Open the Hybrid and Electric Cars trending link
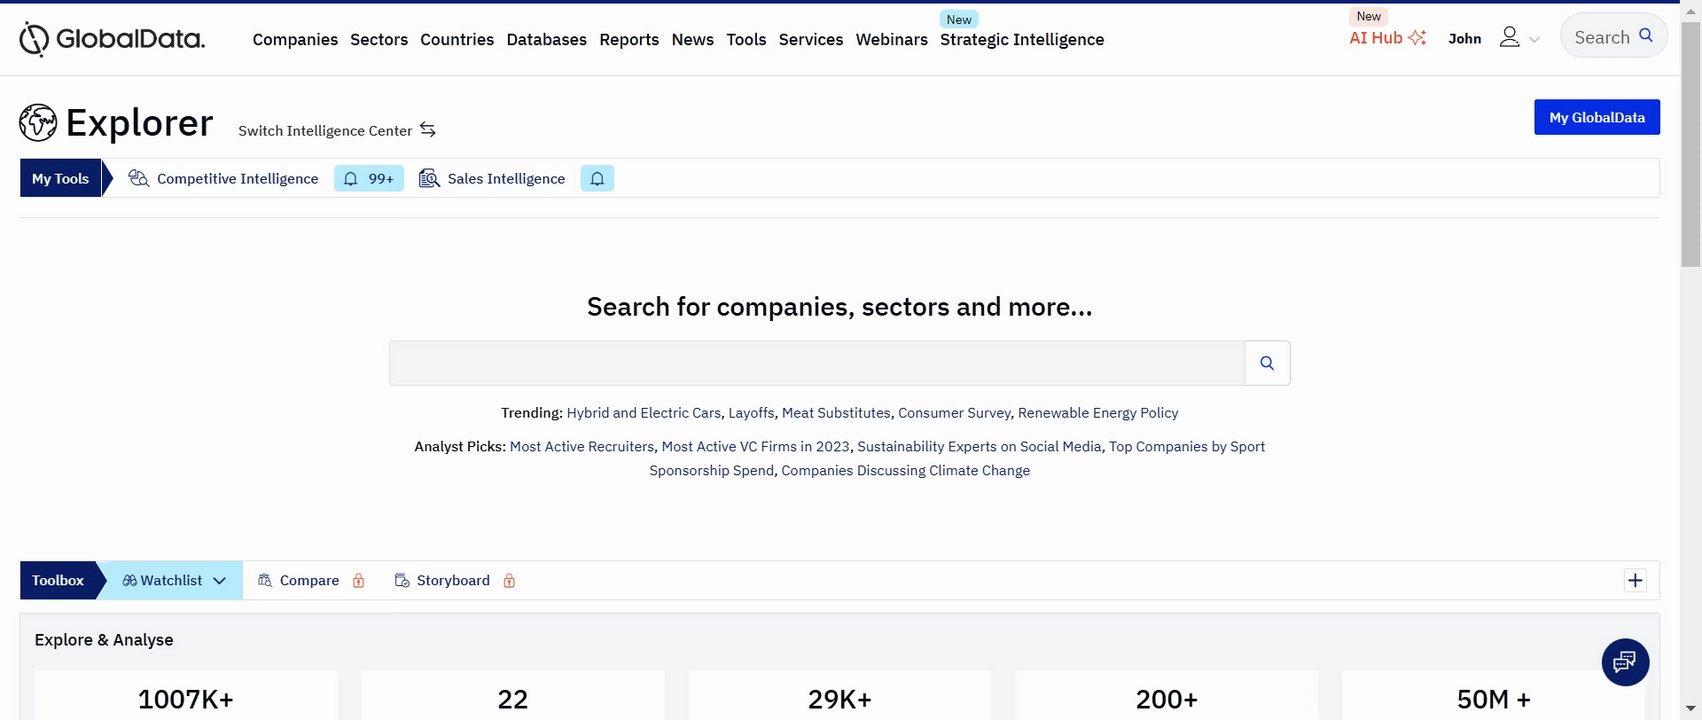 (x=643, y=413)
